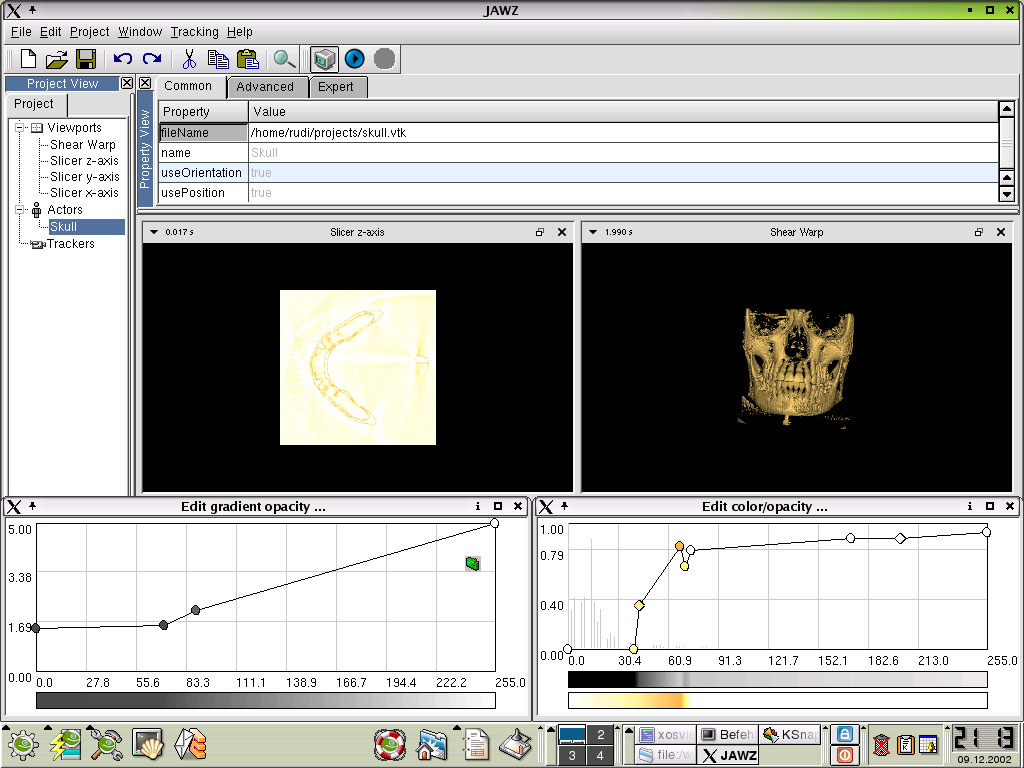
Task: Click the Paste clipboard icon
Action: [247, 59]
